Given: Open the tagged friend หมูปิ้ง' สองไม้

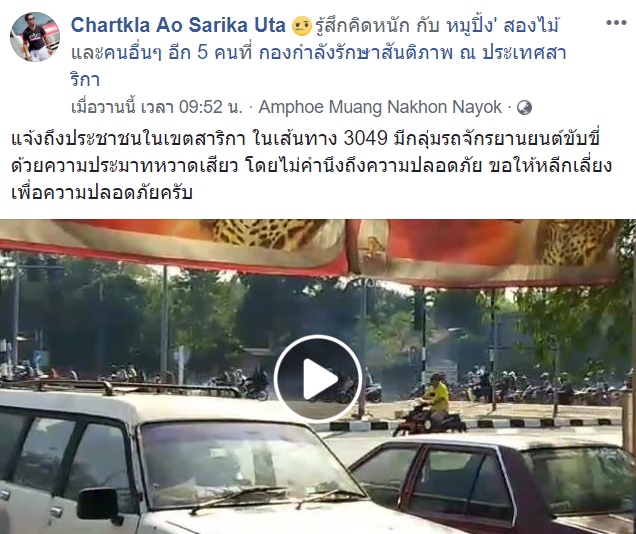Looking at the screenshot, I should point(503,26).
